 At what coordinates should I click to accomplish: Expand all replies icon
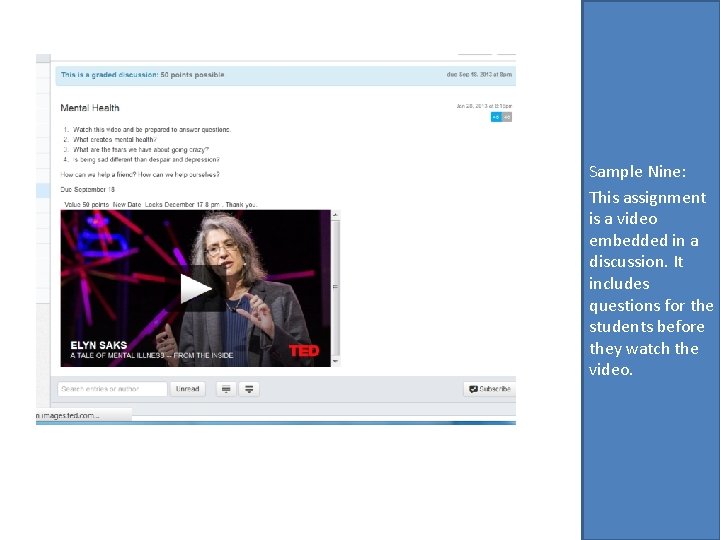[x=249, y=389]
